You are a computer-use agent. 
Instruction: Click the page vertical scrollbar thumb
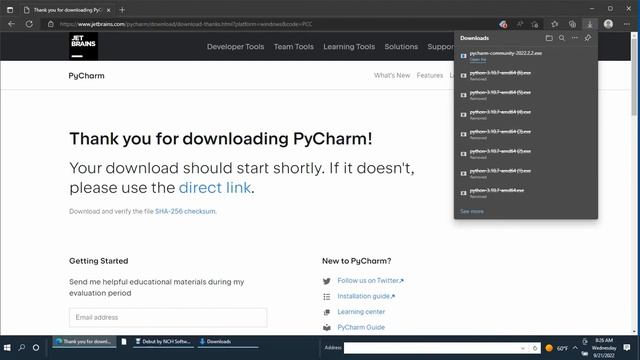coord(634,78)
